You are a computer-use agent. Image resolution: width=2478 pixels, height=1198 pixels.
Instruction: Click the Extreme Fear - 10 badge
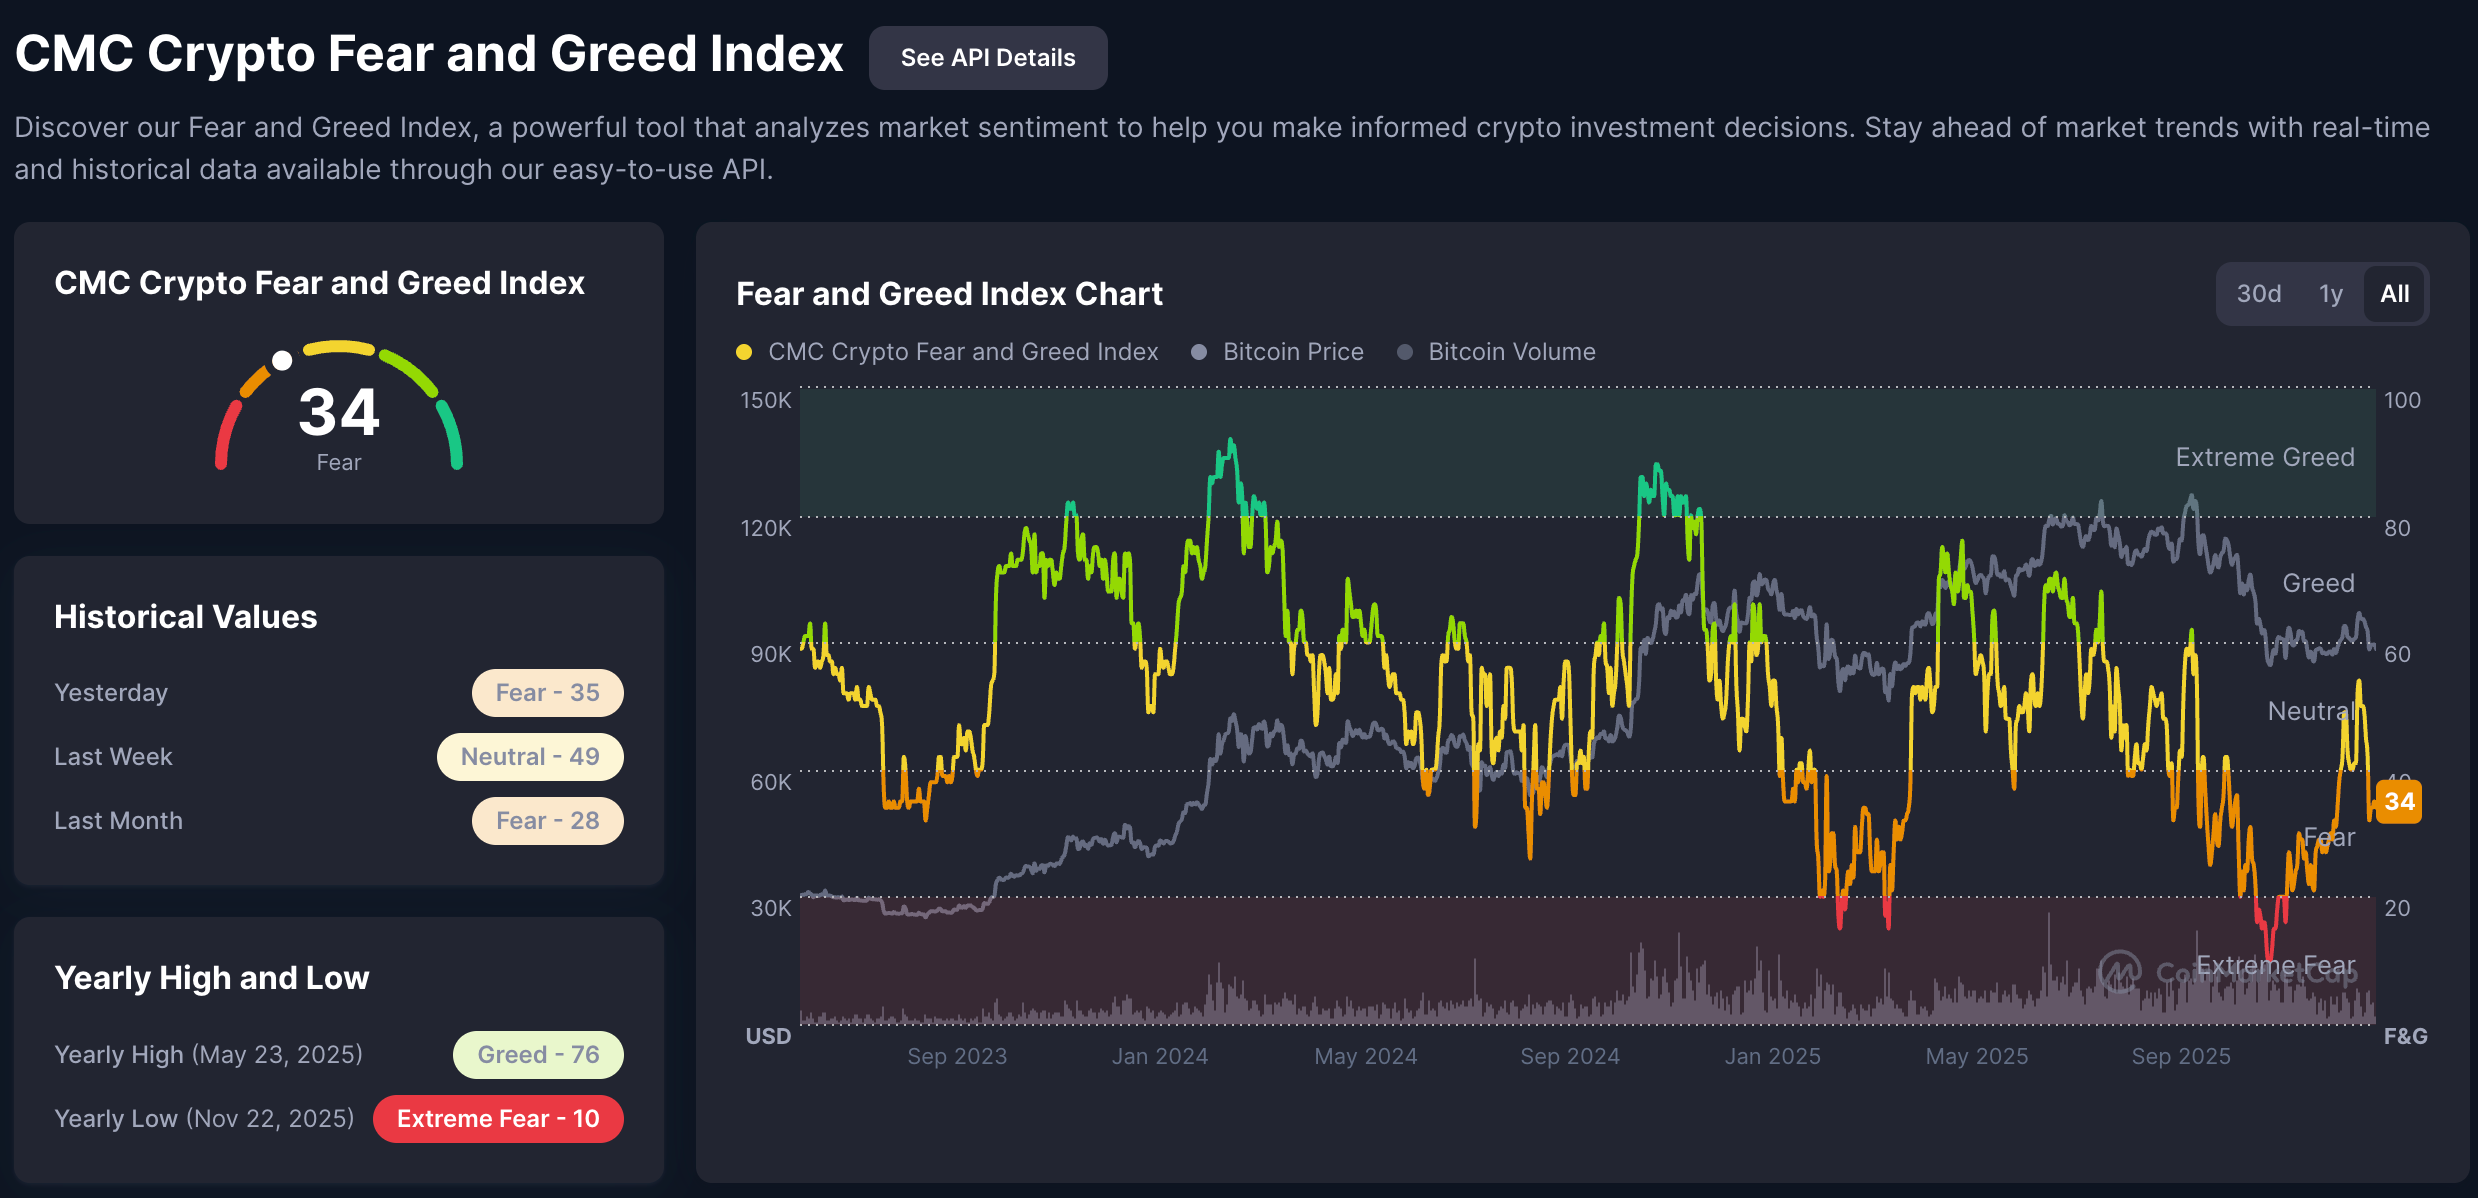pos(498,1119)
